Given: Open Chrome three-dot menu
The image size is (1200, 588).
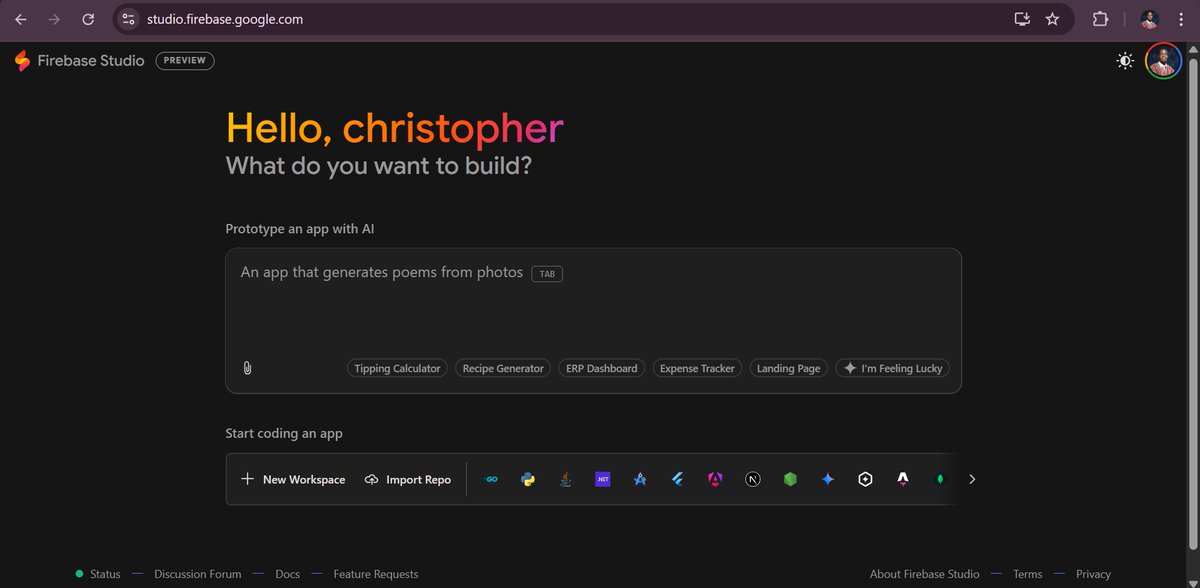Looking at the screenshot, I should [1181, 19].
